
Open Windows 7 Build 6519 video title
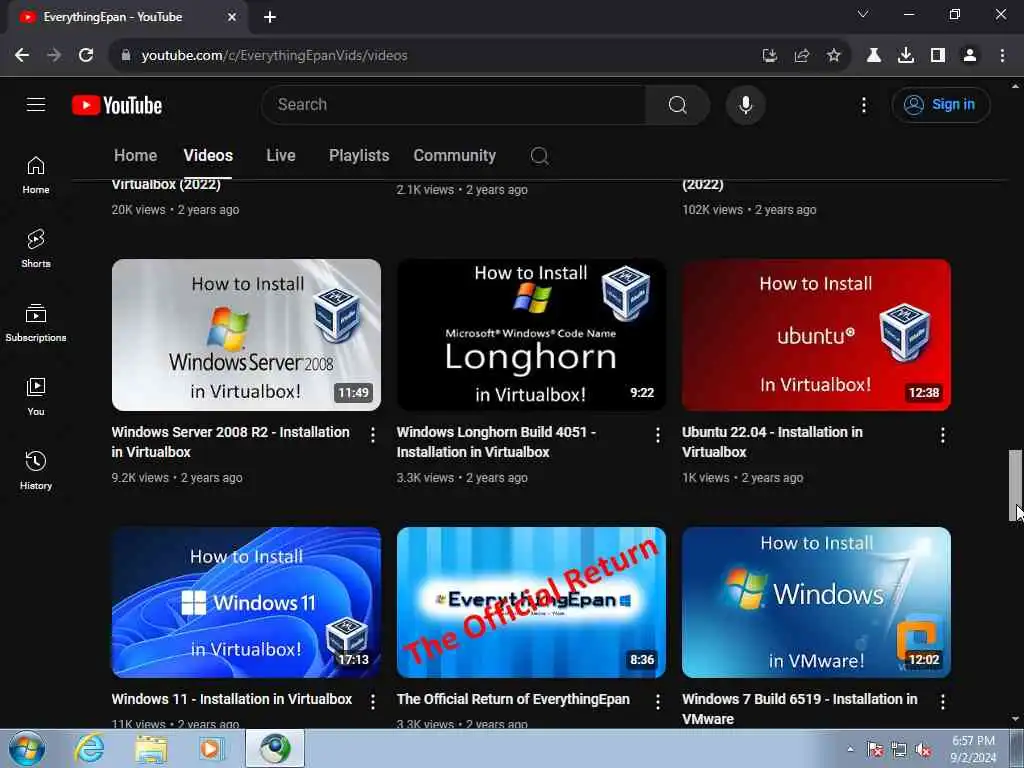[x=800, y=709]
